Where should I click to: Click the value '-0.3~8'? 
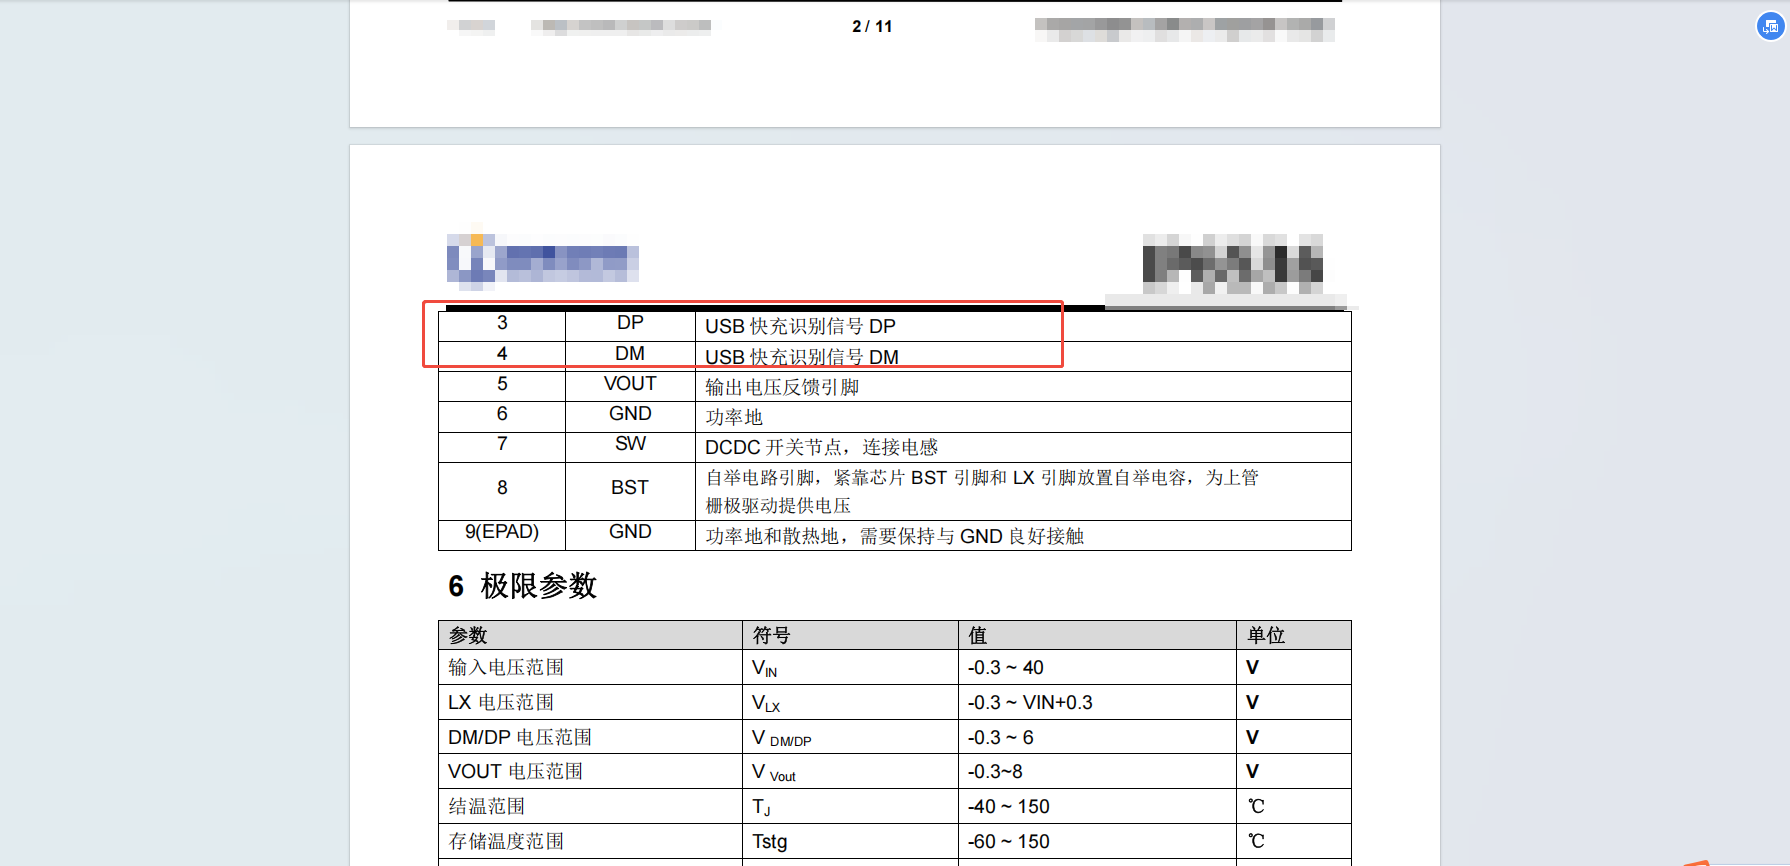click(995, 771)
